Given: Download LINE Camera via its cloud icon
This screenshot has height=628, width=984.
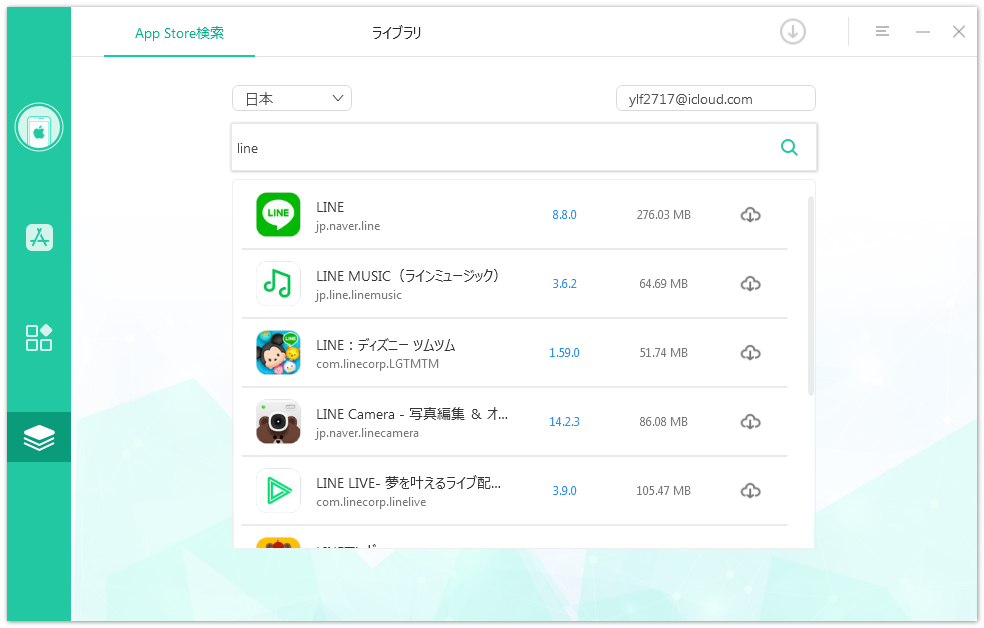Looking at the screenshot, I should [751, 422].
